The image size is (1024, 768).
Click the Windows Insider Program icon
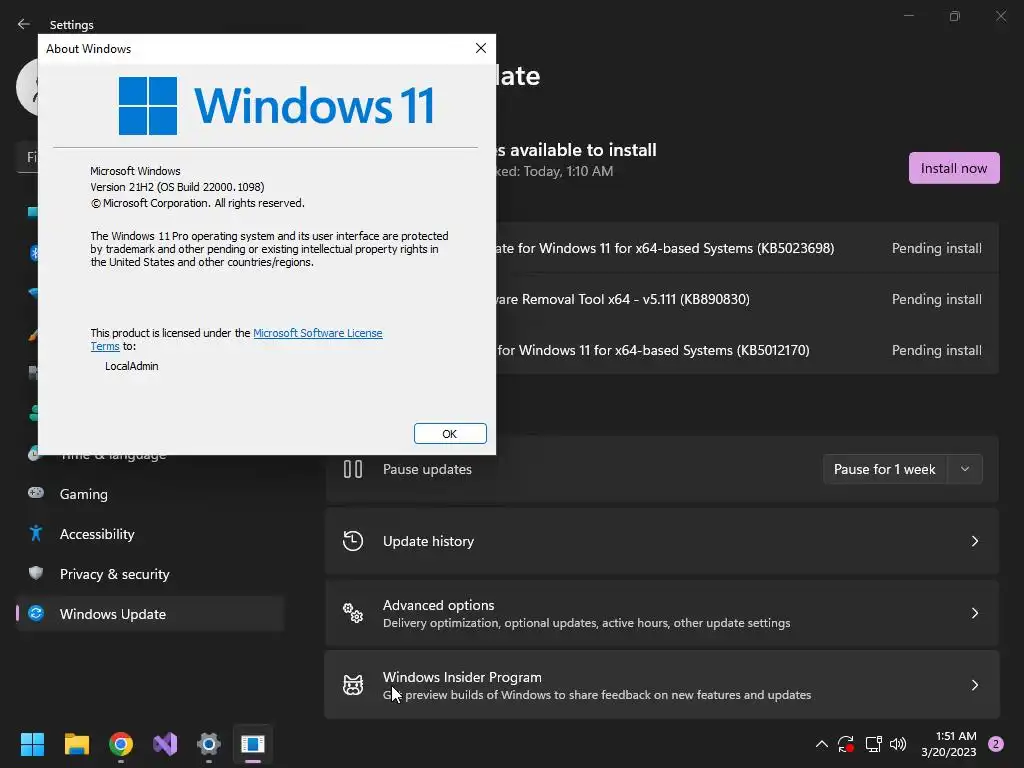353,685
